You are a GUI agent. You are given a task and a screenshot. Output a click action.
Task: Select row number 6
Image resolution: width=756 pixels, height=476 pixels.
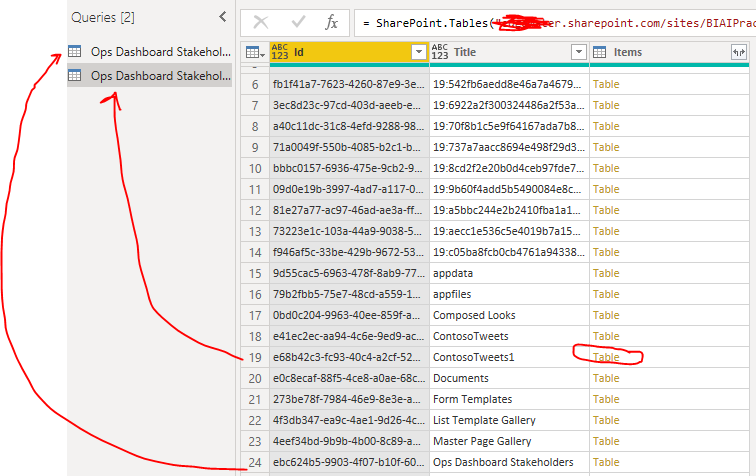(x=255, y=84)
